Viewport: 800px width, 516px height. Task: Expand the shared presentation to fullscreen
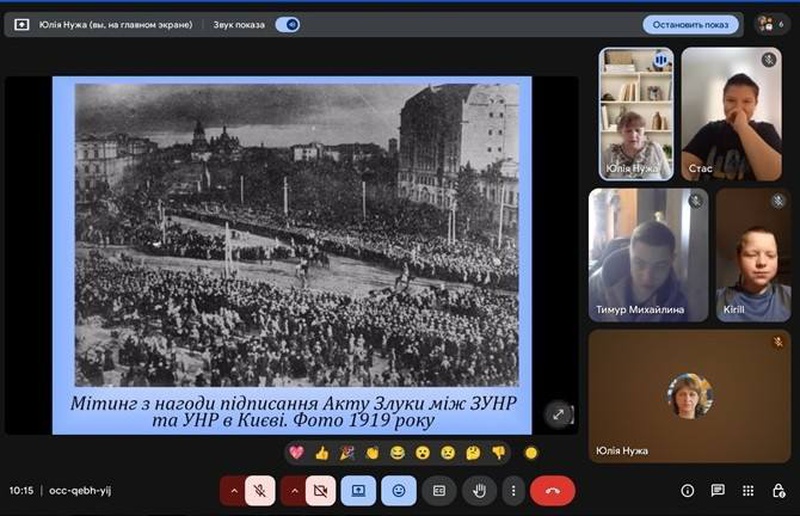(558, 414)
